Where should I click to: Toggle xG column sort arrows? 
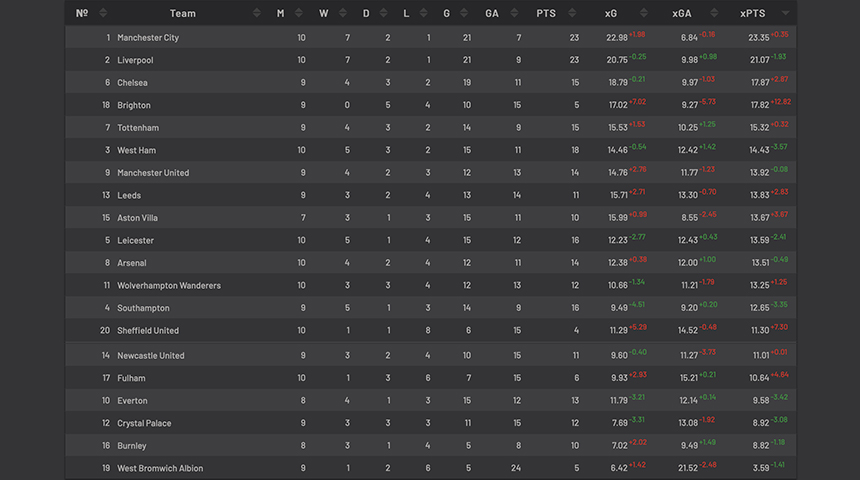[644, 13]
